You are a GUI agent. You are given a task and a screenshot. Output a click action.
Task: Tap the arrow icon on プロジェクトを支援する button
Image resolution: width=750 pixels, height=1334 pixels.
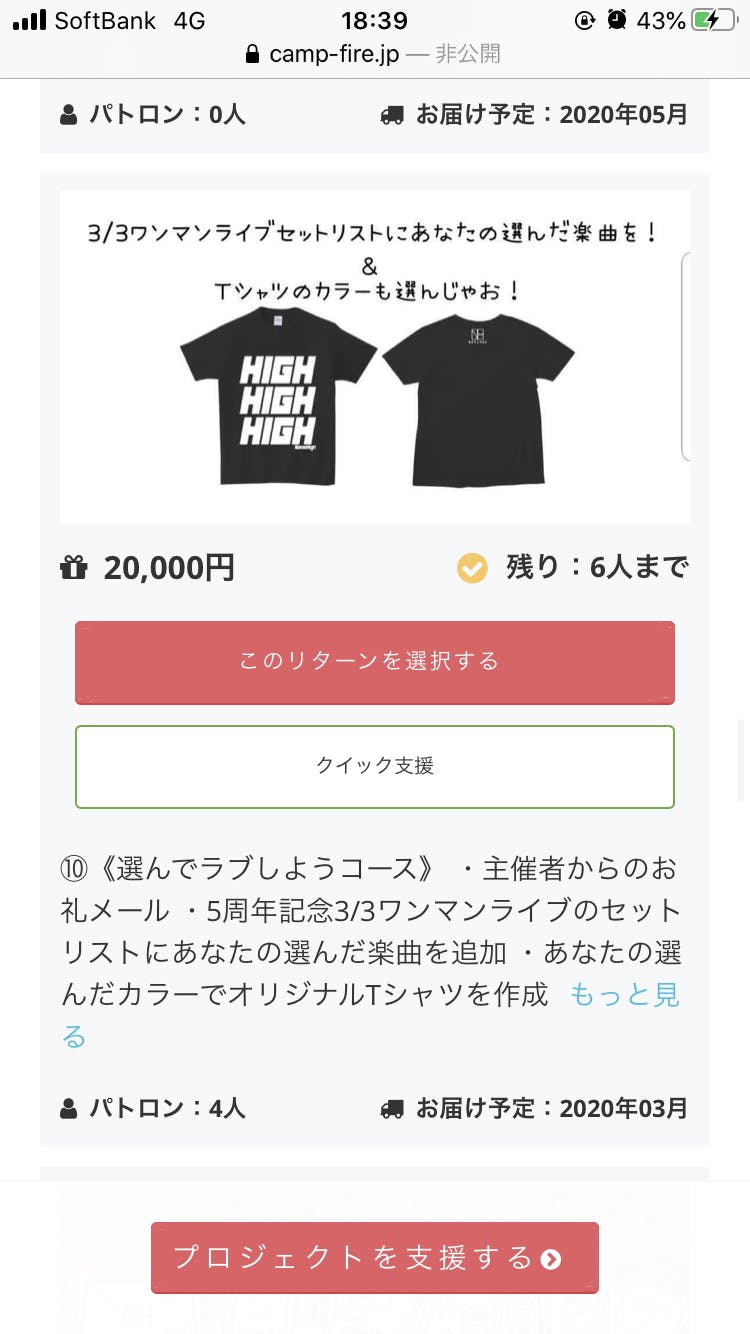click(550, 1259)
